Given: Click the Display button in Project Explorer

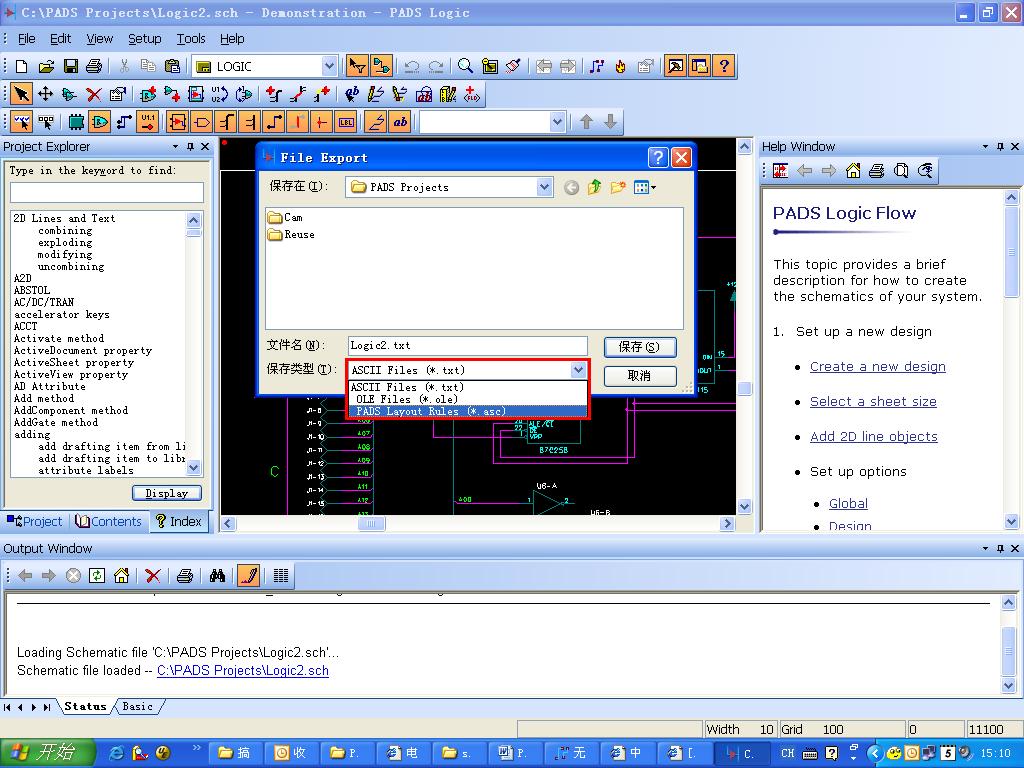Looking at the screenshot, I should click(x=167, y=493).
